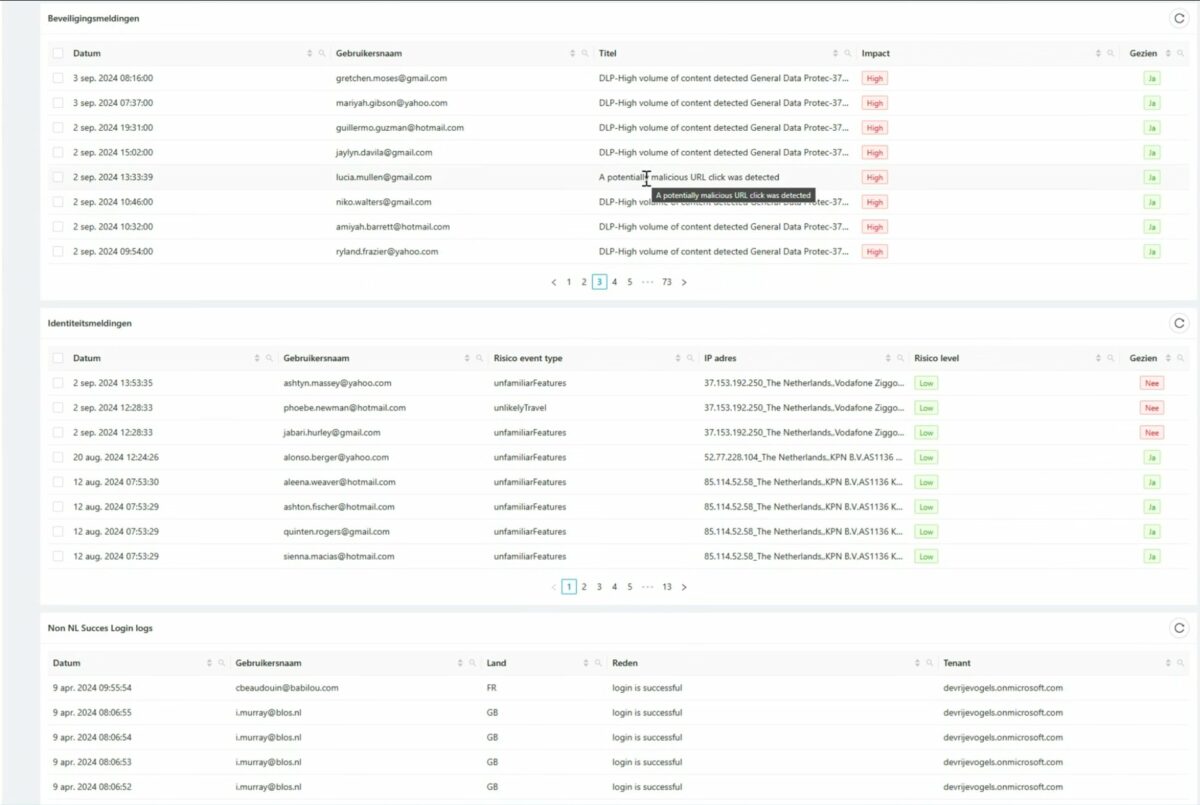Image resolution: width=1200 pixels, height=805 pixels.
Task: Open search on the Titel column
Action: click(x=849, y=53)
